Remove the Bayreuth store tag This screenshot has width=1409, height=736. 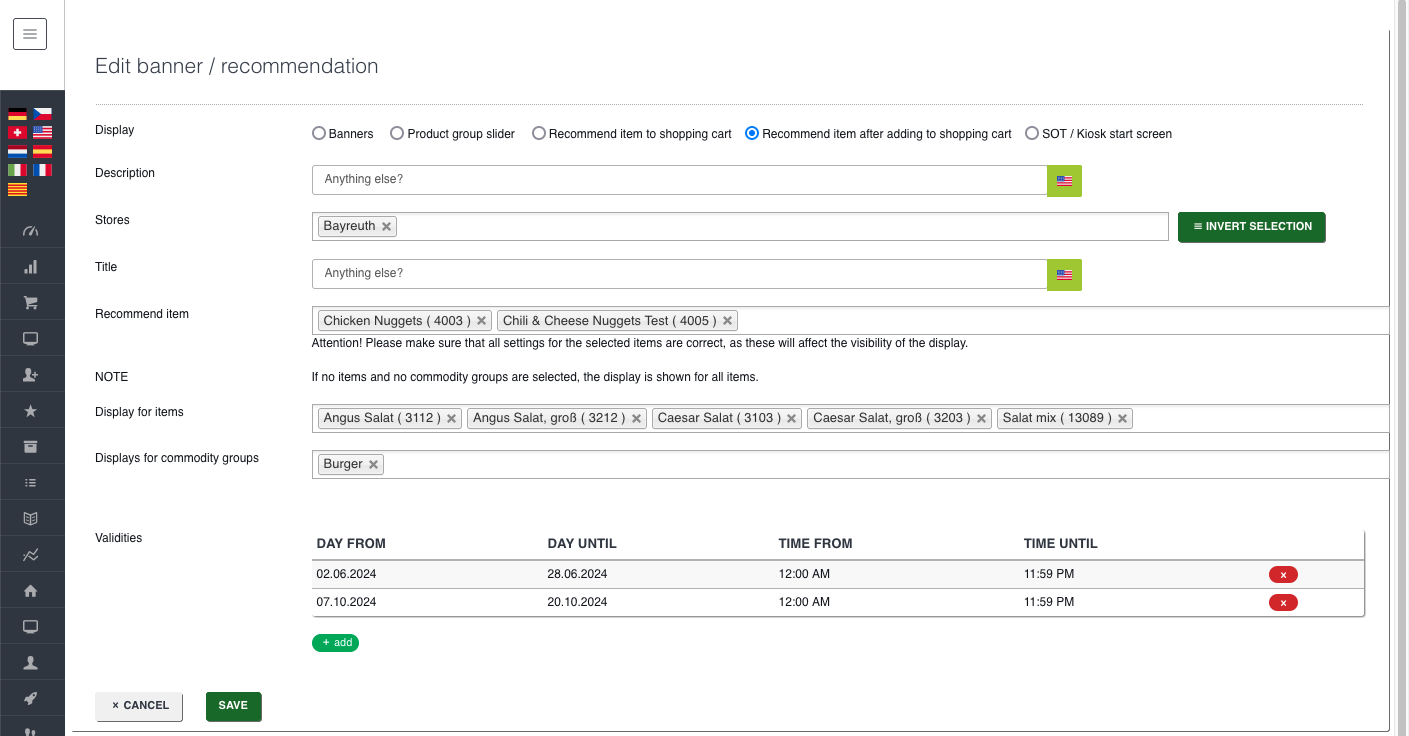coord(386,227)
